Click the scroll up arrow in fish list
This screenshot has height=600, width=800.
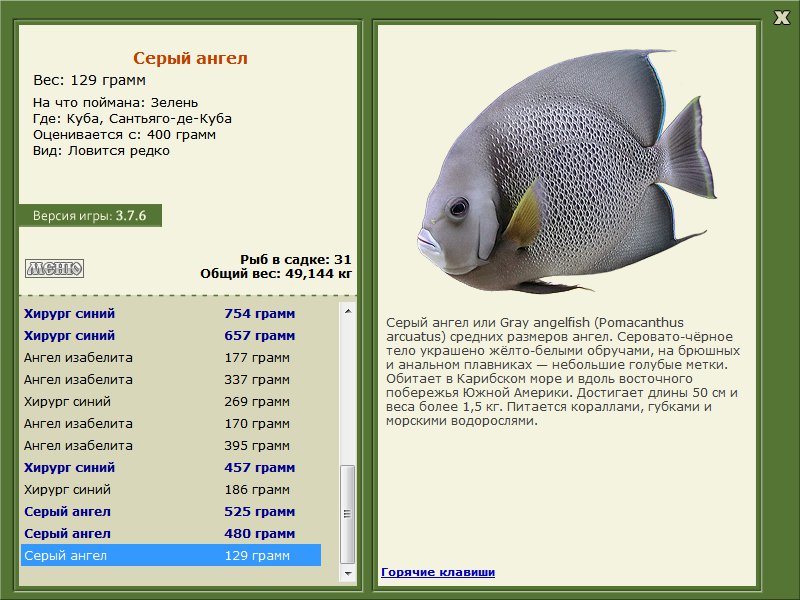click(348, 311)
